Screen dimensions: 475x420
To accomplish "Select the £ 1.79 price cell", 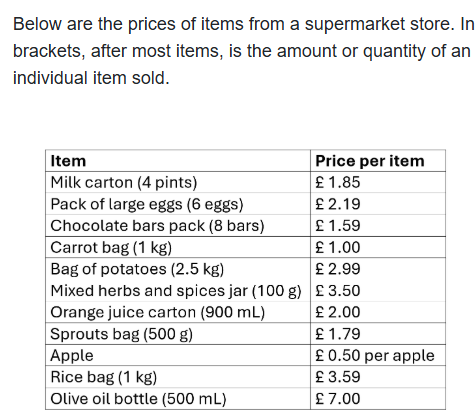I will 378,334.
